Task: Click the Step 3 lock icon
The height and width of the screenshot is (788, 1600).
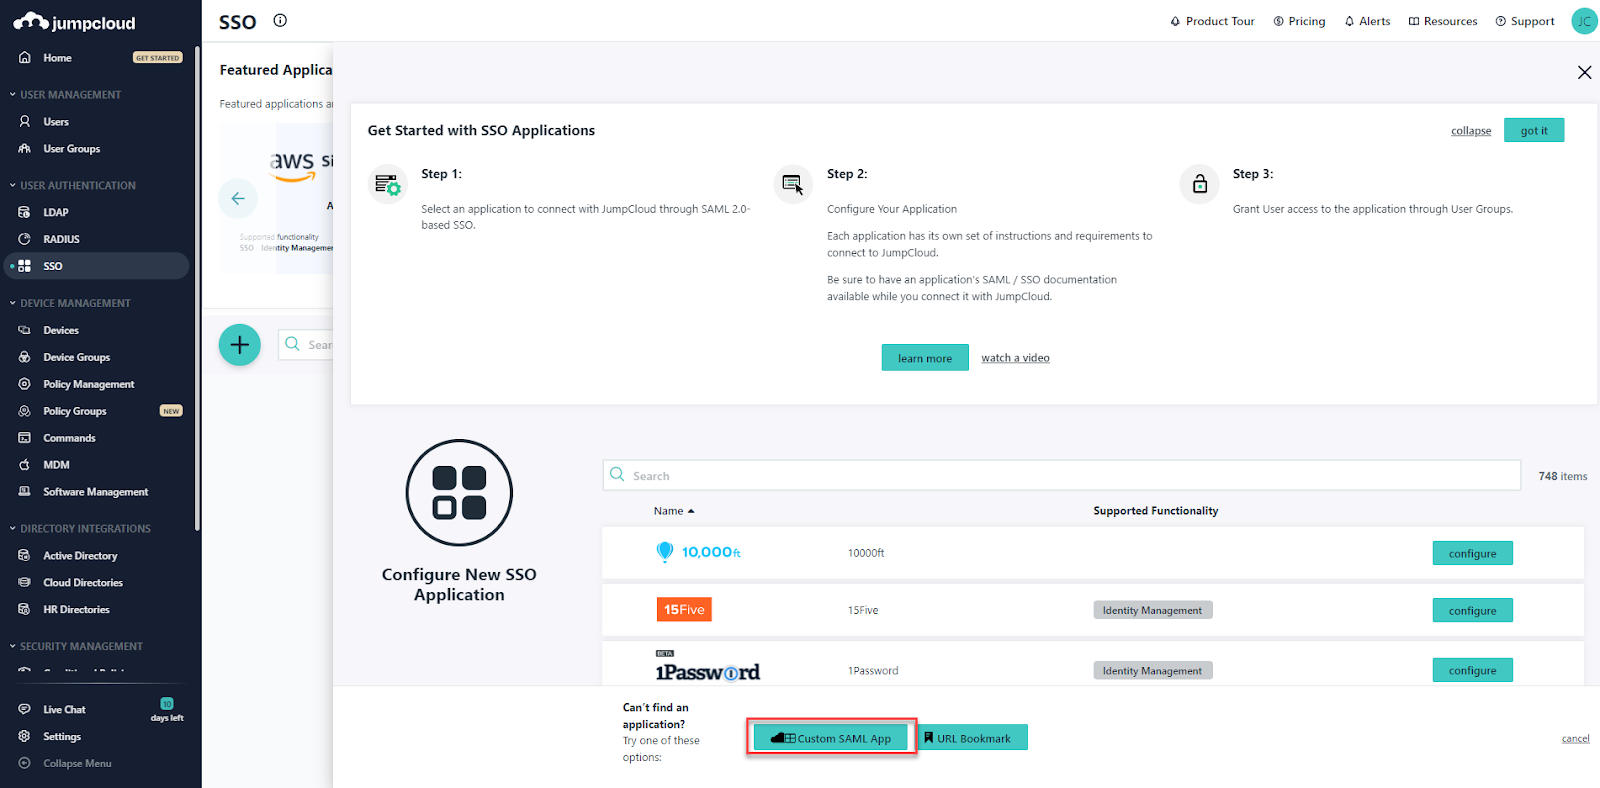Action: pyautogui.click(x=1200, y=184)
